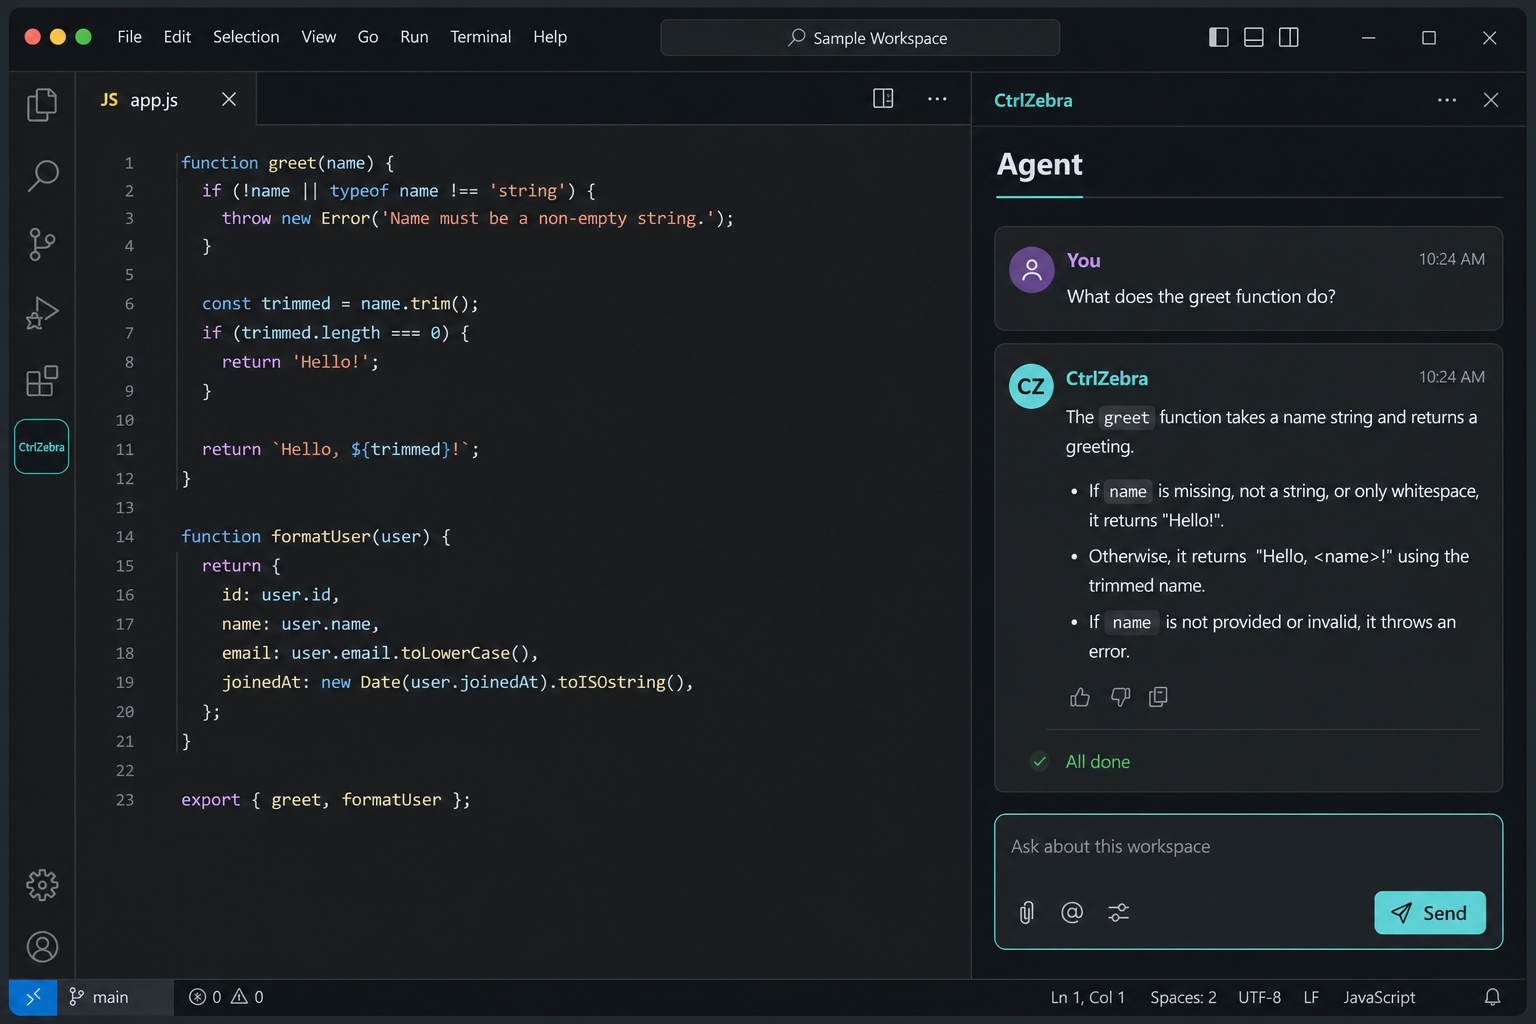
Task: Open the Terminal menu
Action: point(480,37)
